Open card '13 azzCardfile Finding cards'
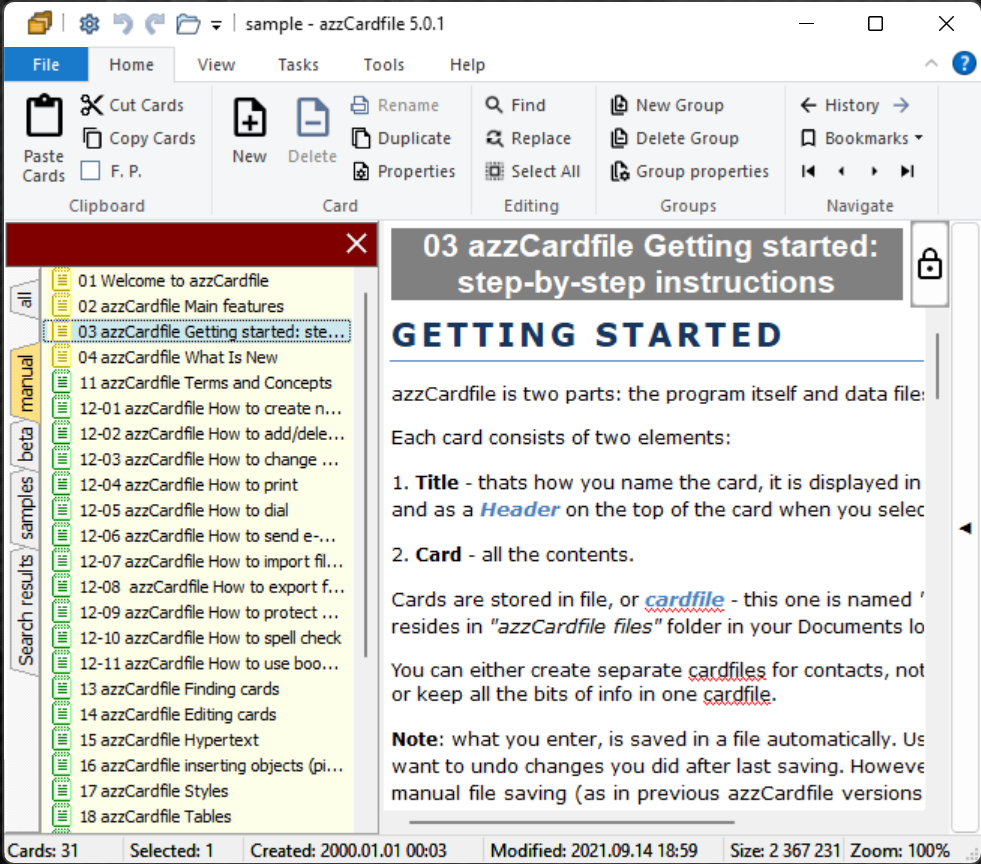 click(197, 689)
